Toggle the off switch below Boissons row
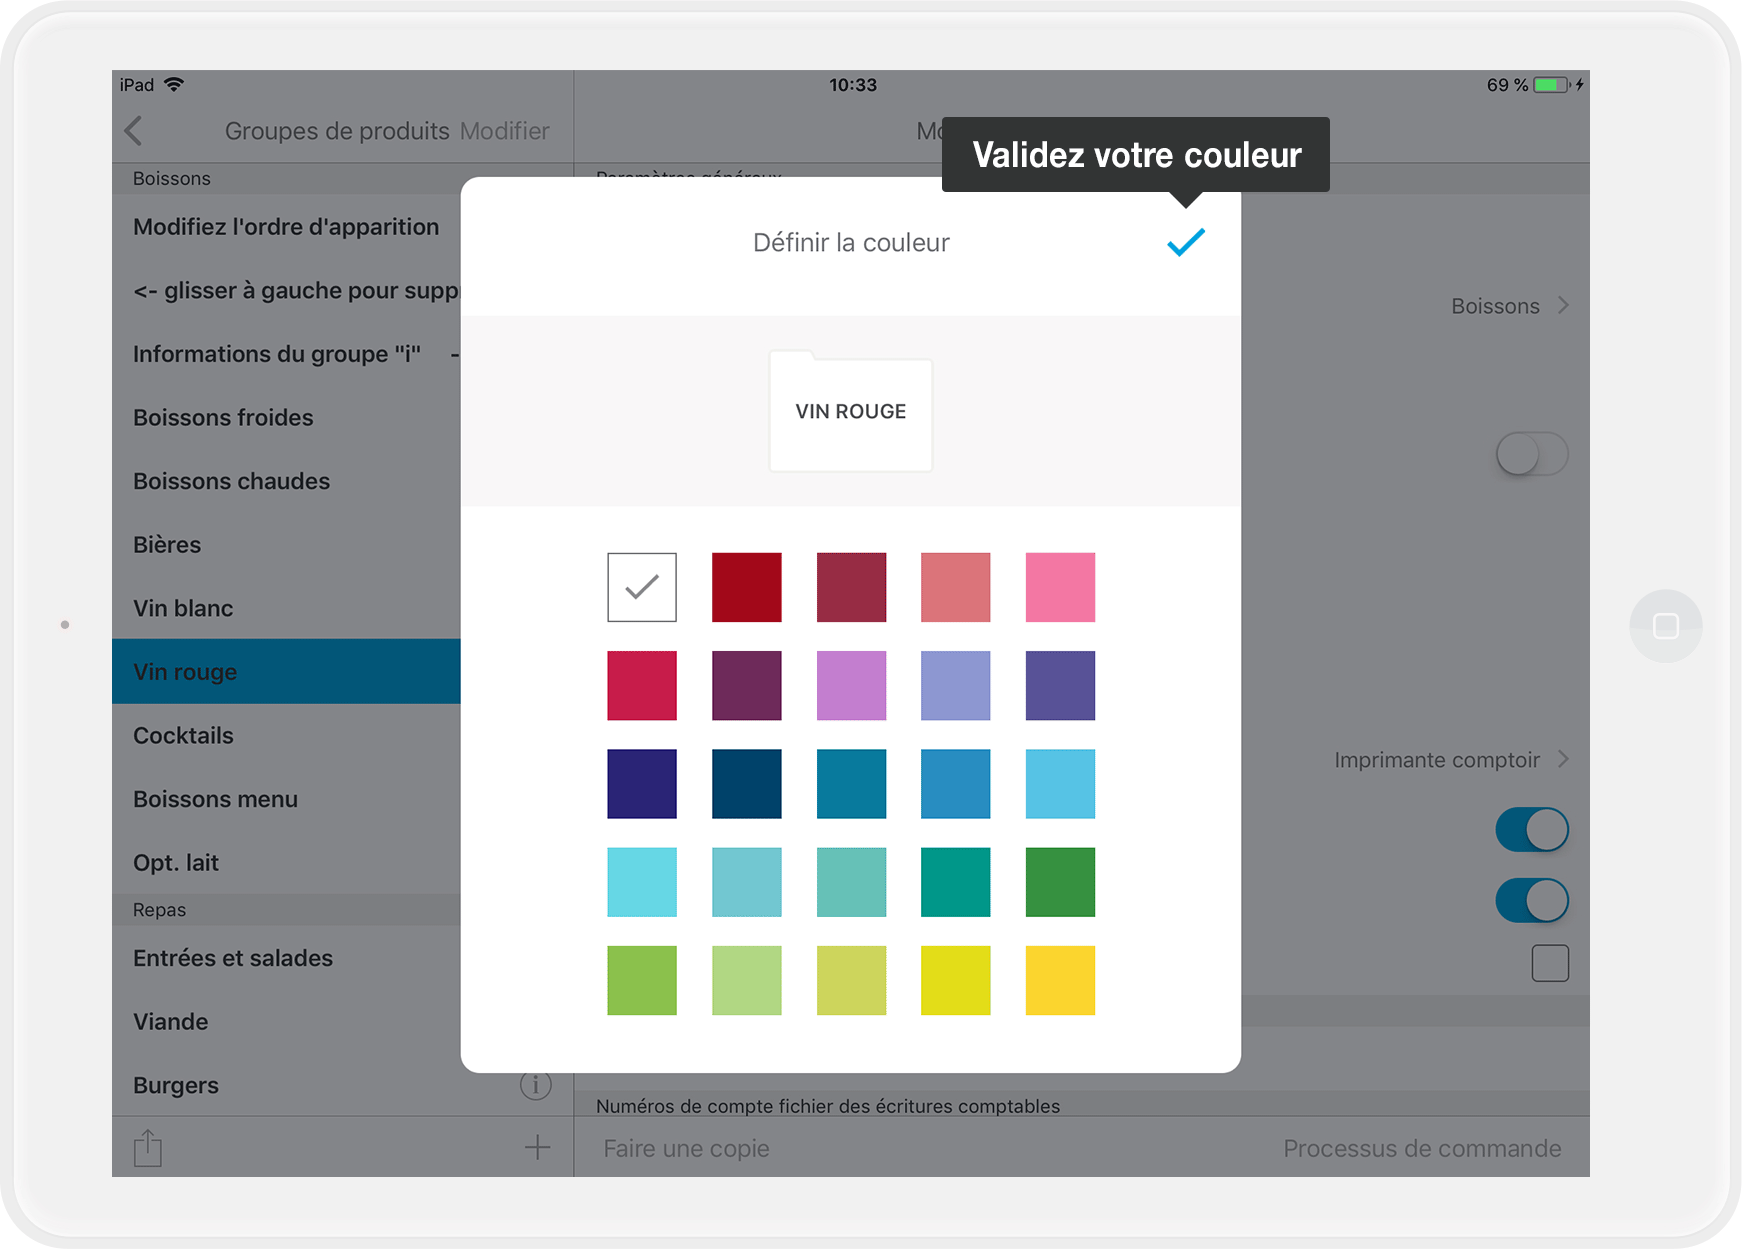 coord(1532,454)
